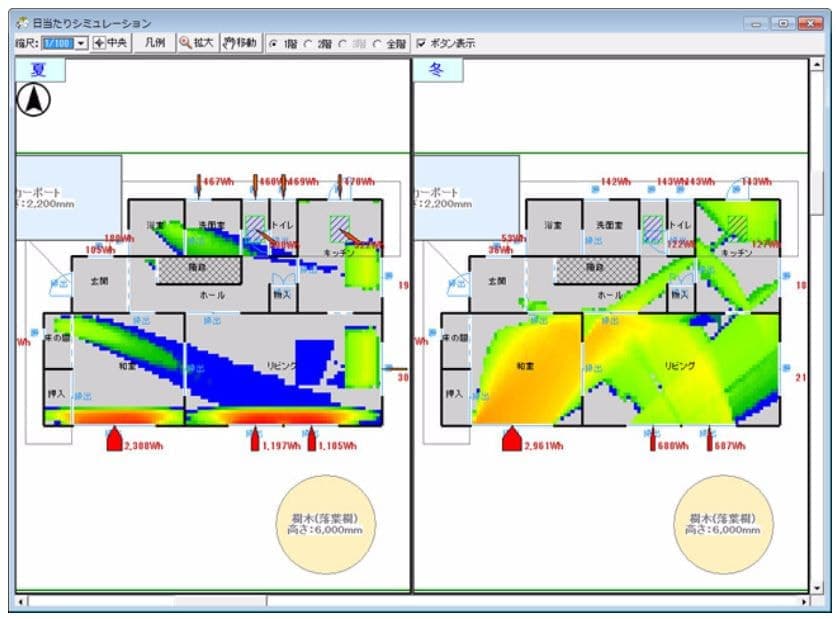The width and height of the screenshot is (838, 619).
Task: Select the 1階 floor radio button
Action: pos(274,44)
